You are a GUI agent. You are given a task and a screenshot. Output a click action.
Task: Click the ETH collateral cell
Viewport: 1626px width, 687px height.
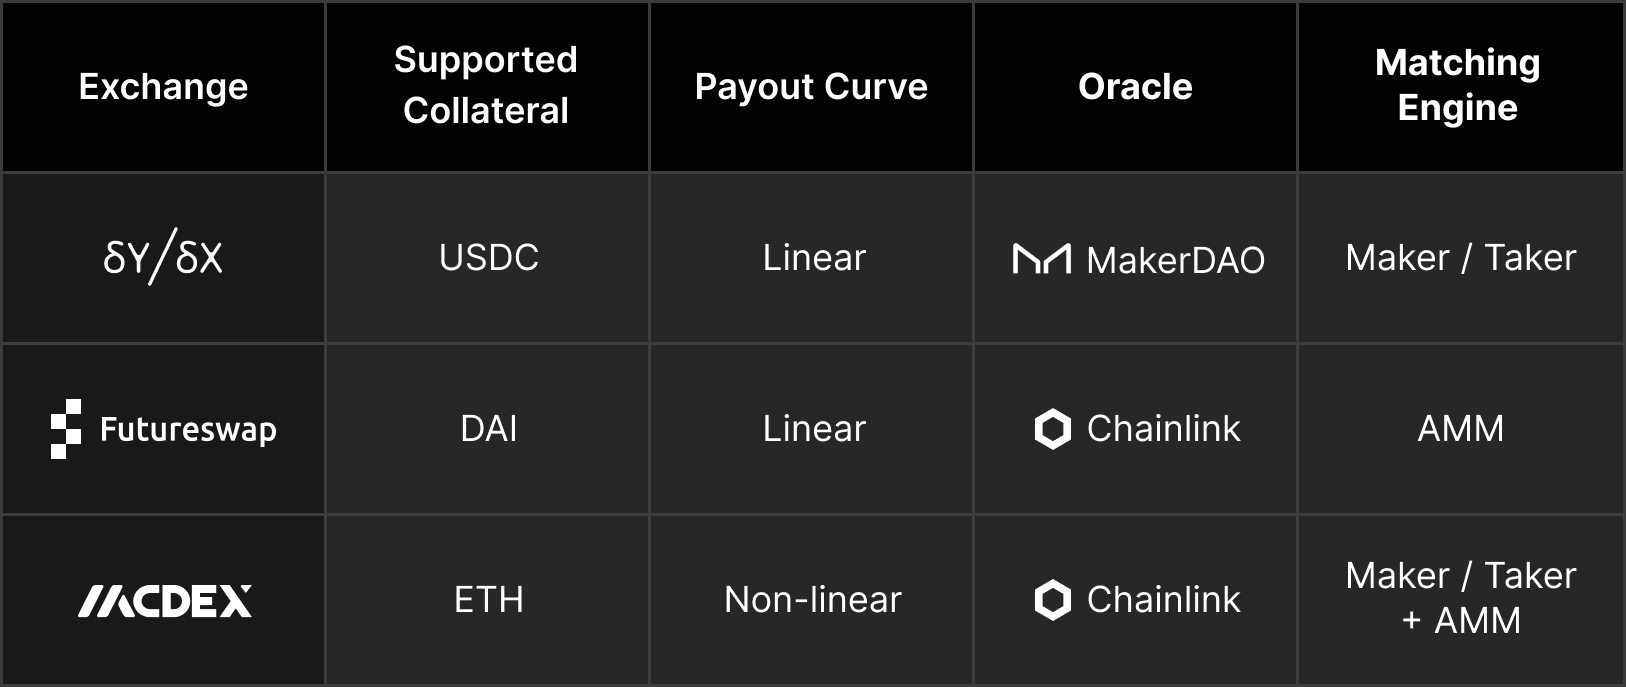[x=489, y=600]
